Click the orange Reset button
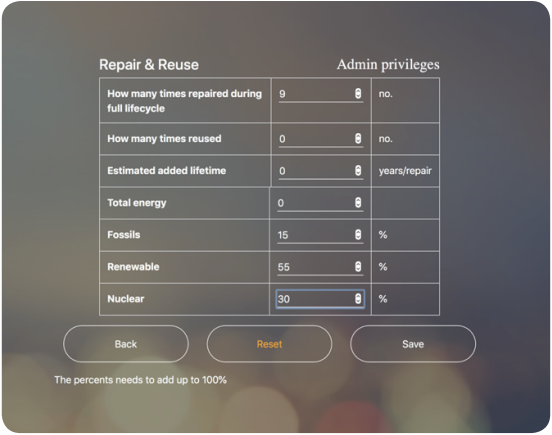The height and width of the screenshot is (435, 552). pyautogui.click(x=269, y=344)
